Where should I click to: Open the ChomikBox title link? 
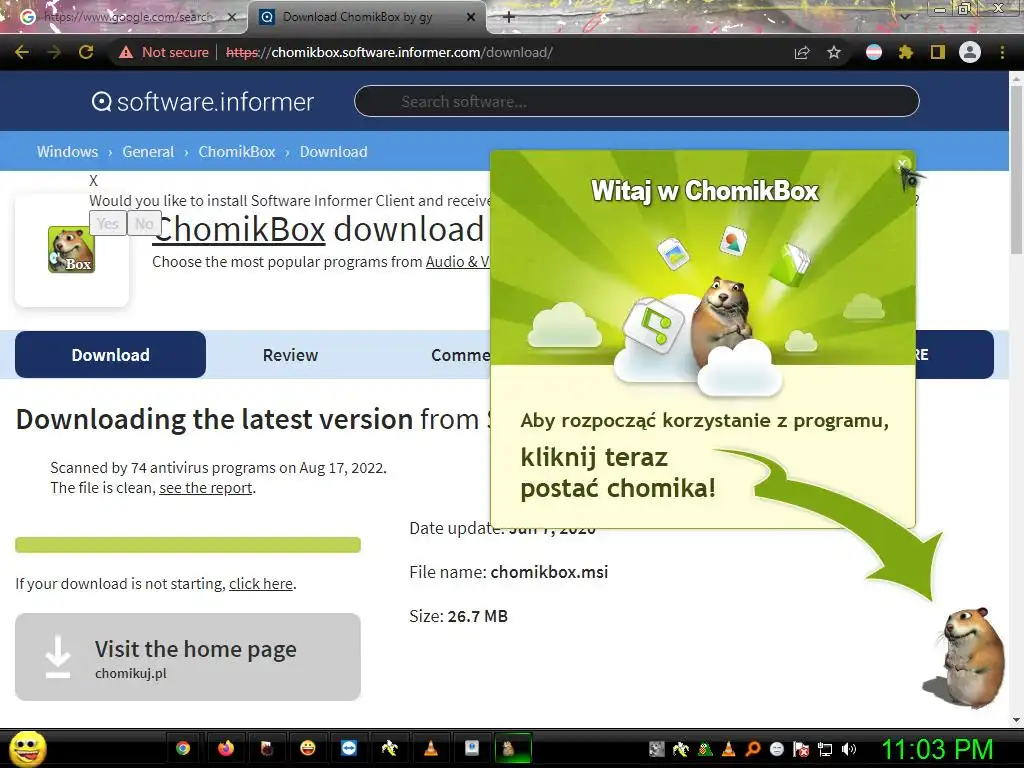238,229
